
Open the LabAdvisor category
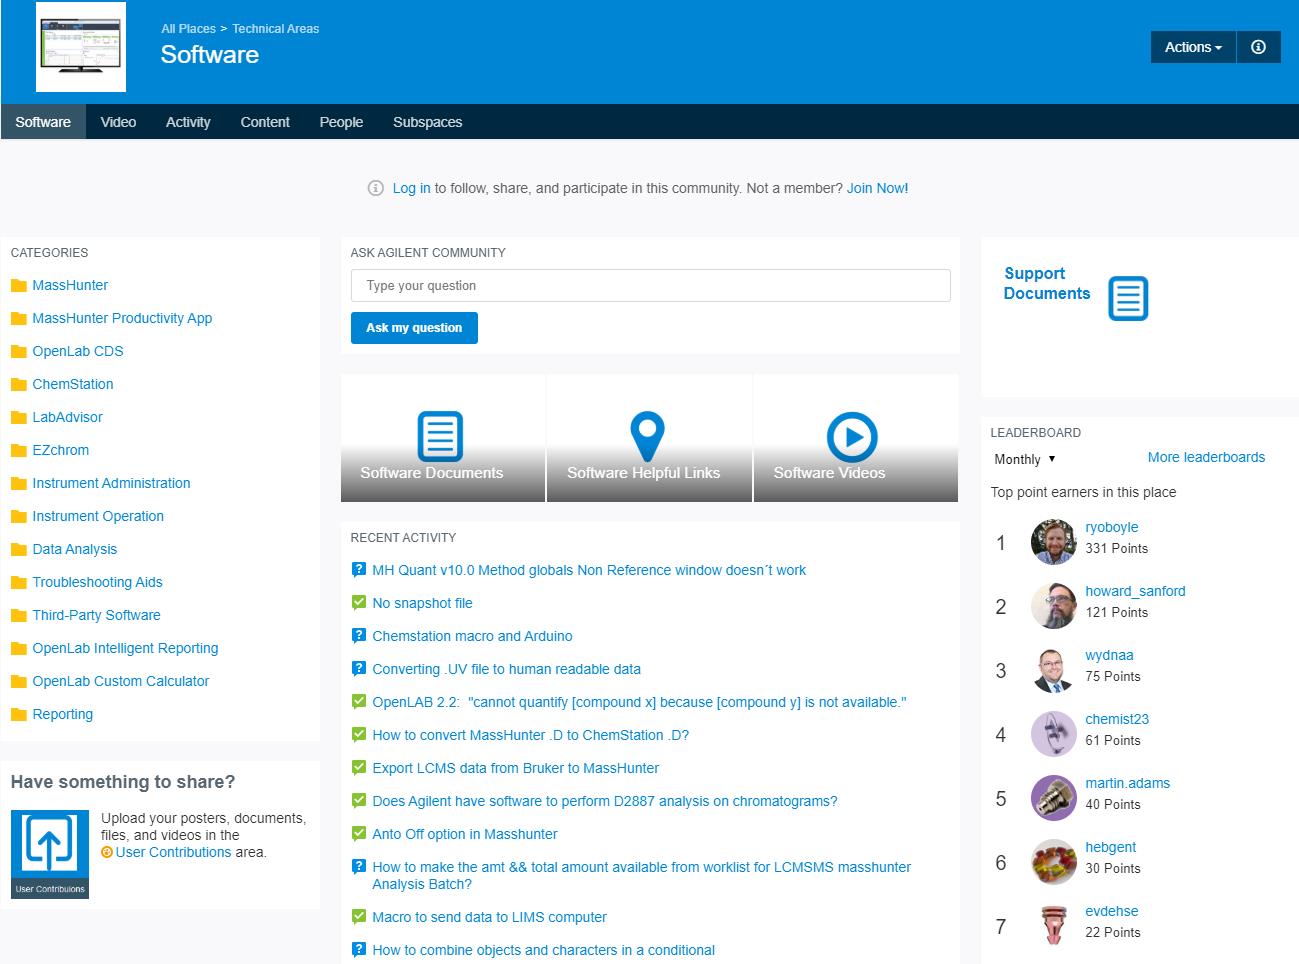pyautogui.click(x=67, y=417)
